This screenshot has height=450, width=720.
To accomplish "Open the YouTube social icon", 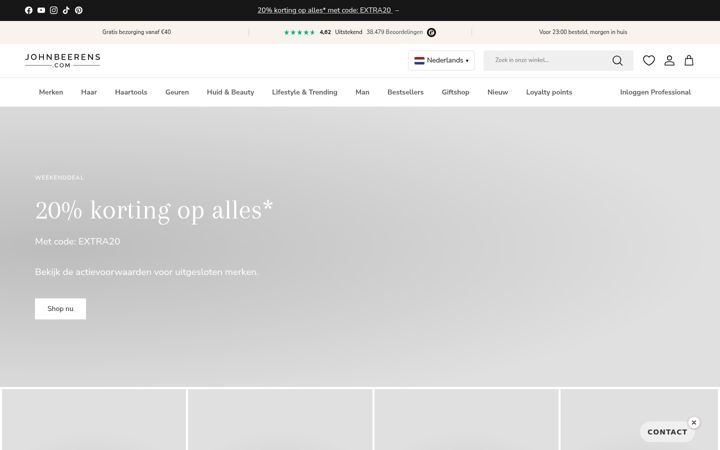I will tap(41, 10).
